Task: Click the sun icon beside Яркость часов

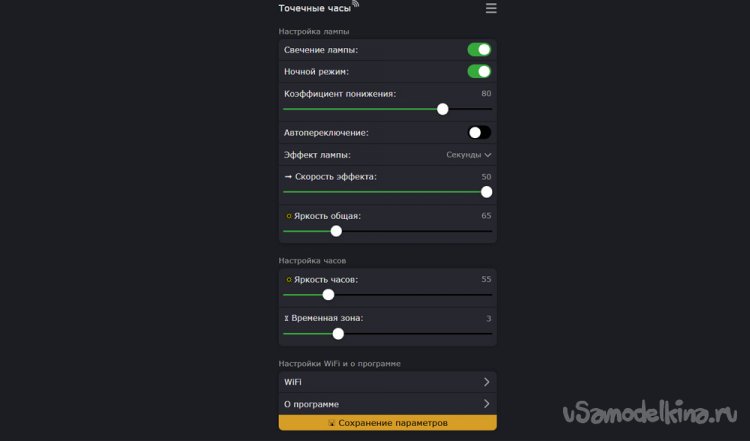Action: tap(289, 280)
